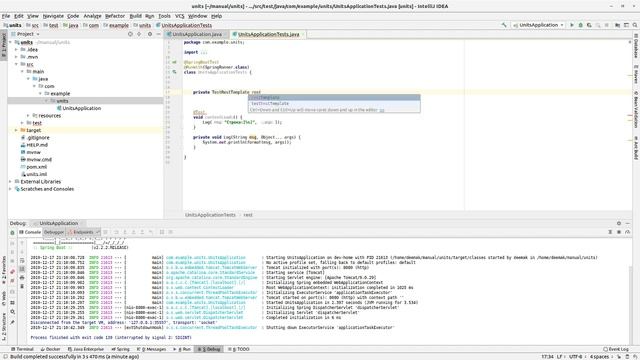640x360 pixels.
Task: Expand the target folder
Action: click(x=16, y=130)
